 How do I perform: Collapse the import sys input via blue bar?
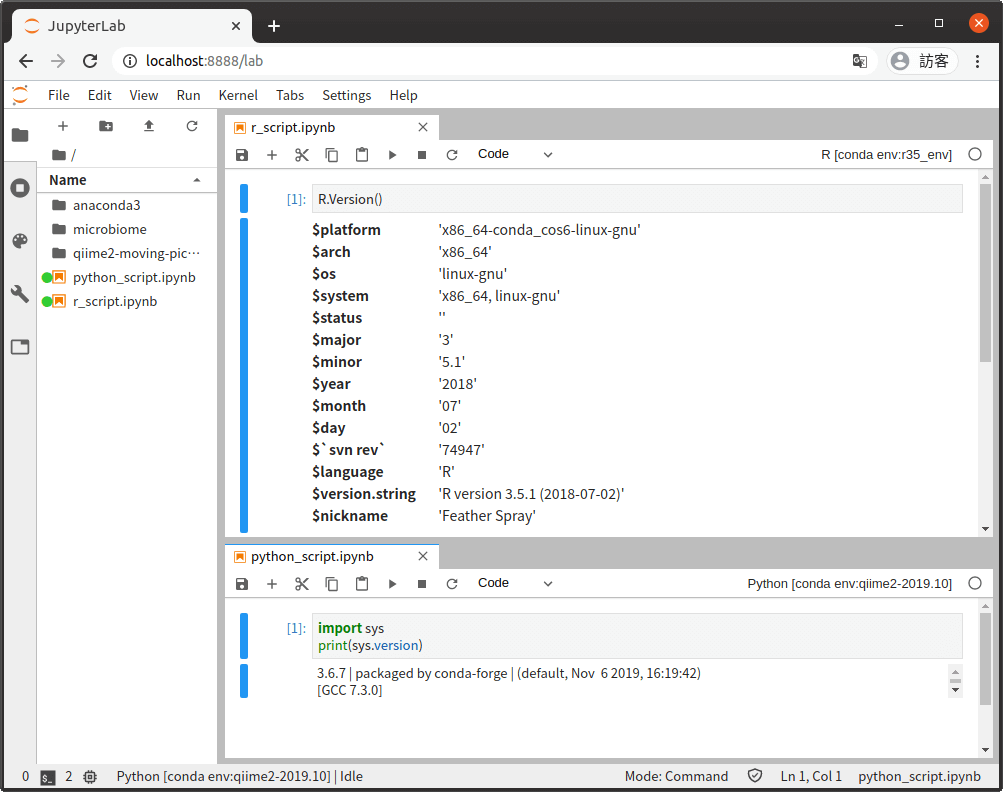pos(244,636)
